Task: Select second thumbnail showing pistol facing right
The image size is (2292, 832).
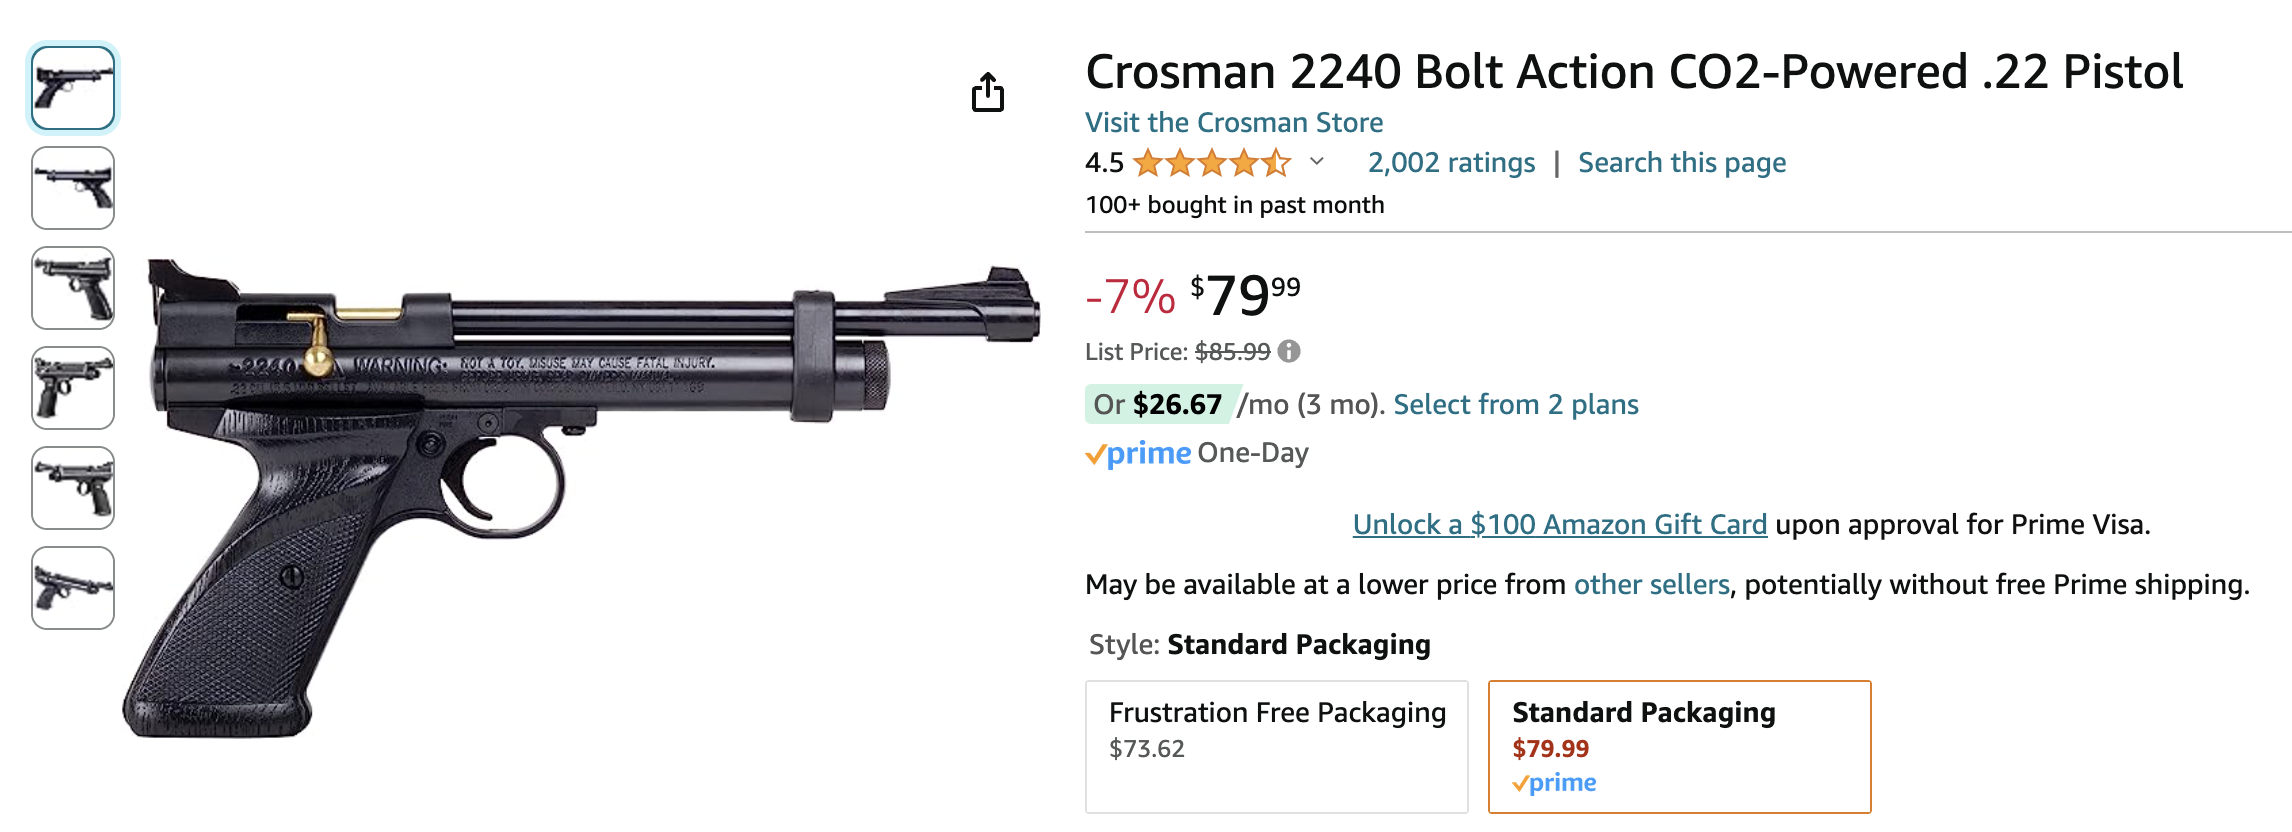Action: [73, 188]
